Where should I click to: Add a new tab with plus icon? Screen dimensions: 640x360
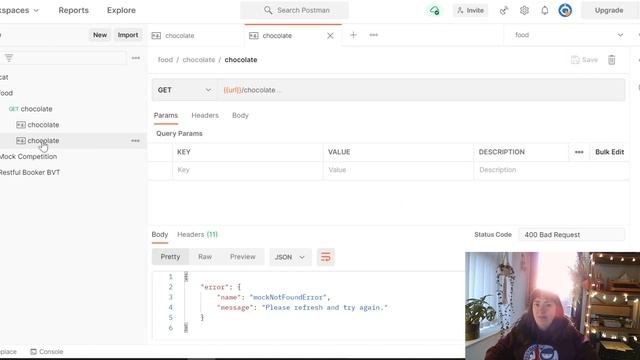pyautogui.click(x=353, y=35)
